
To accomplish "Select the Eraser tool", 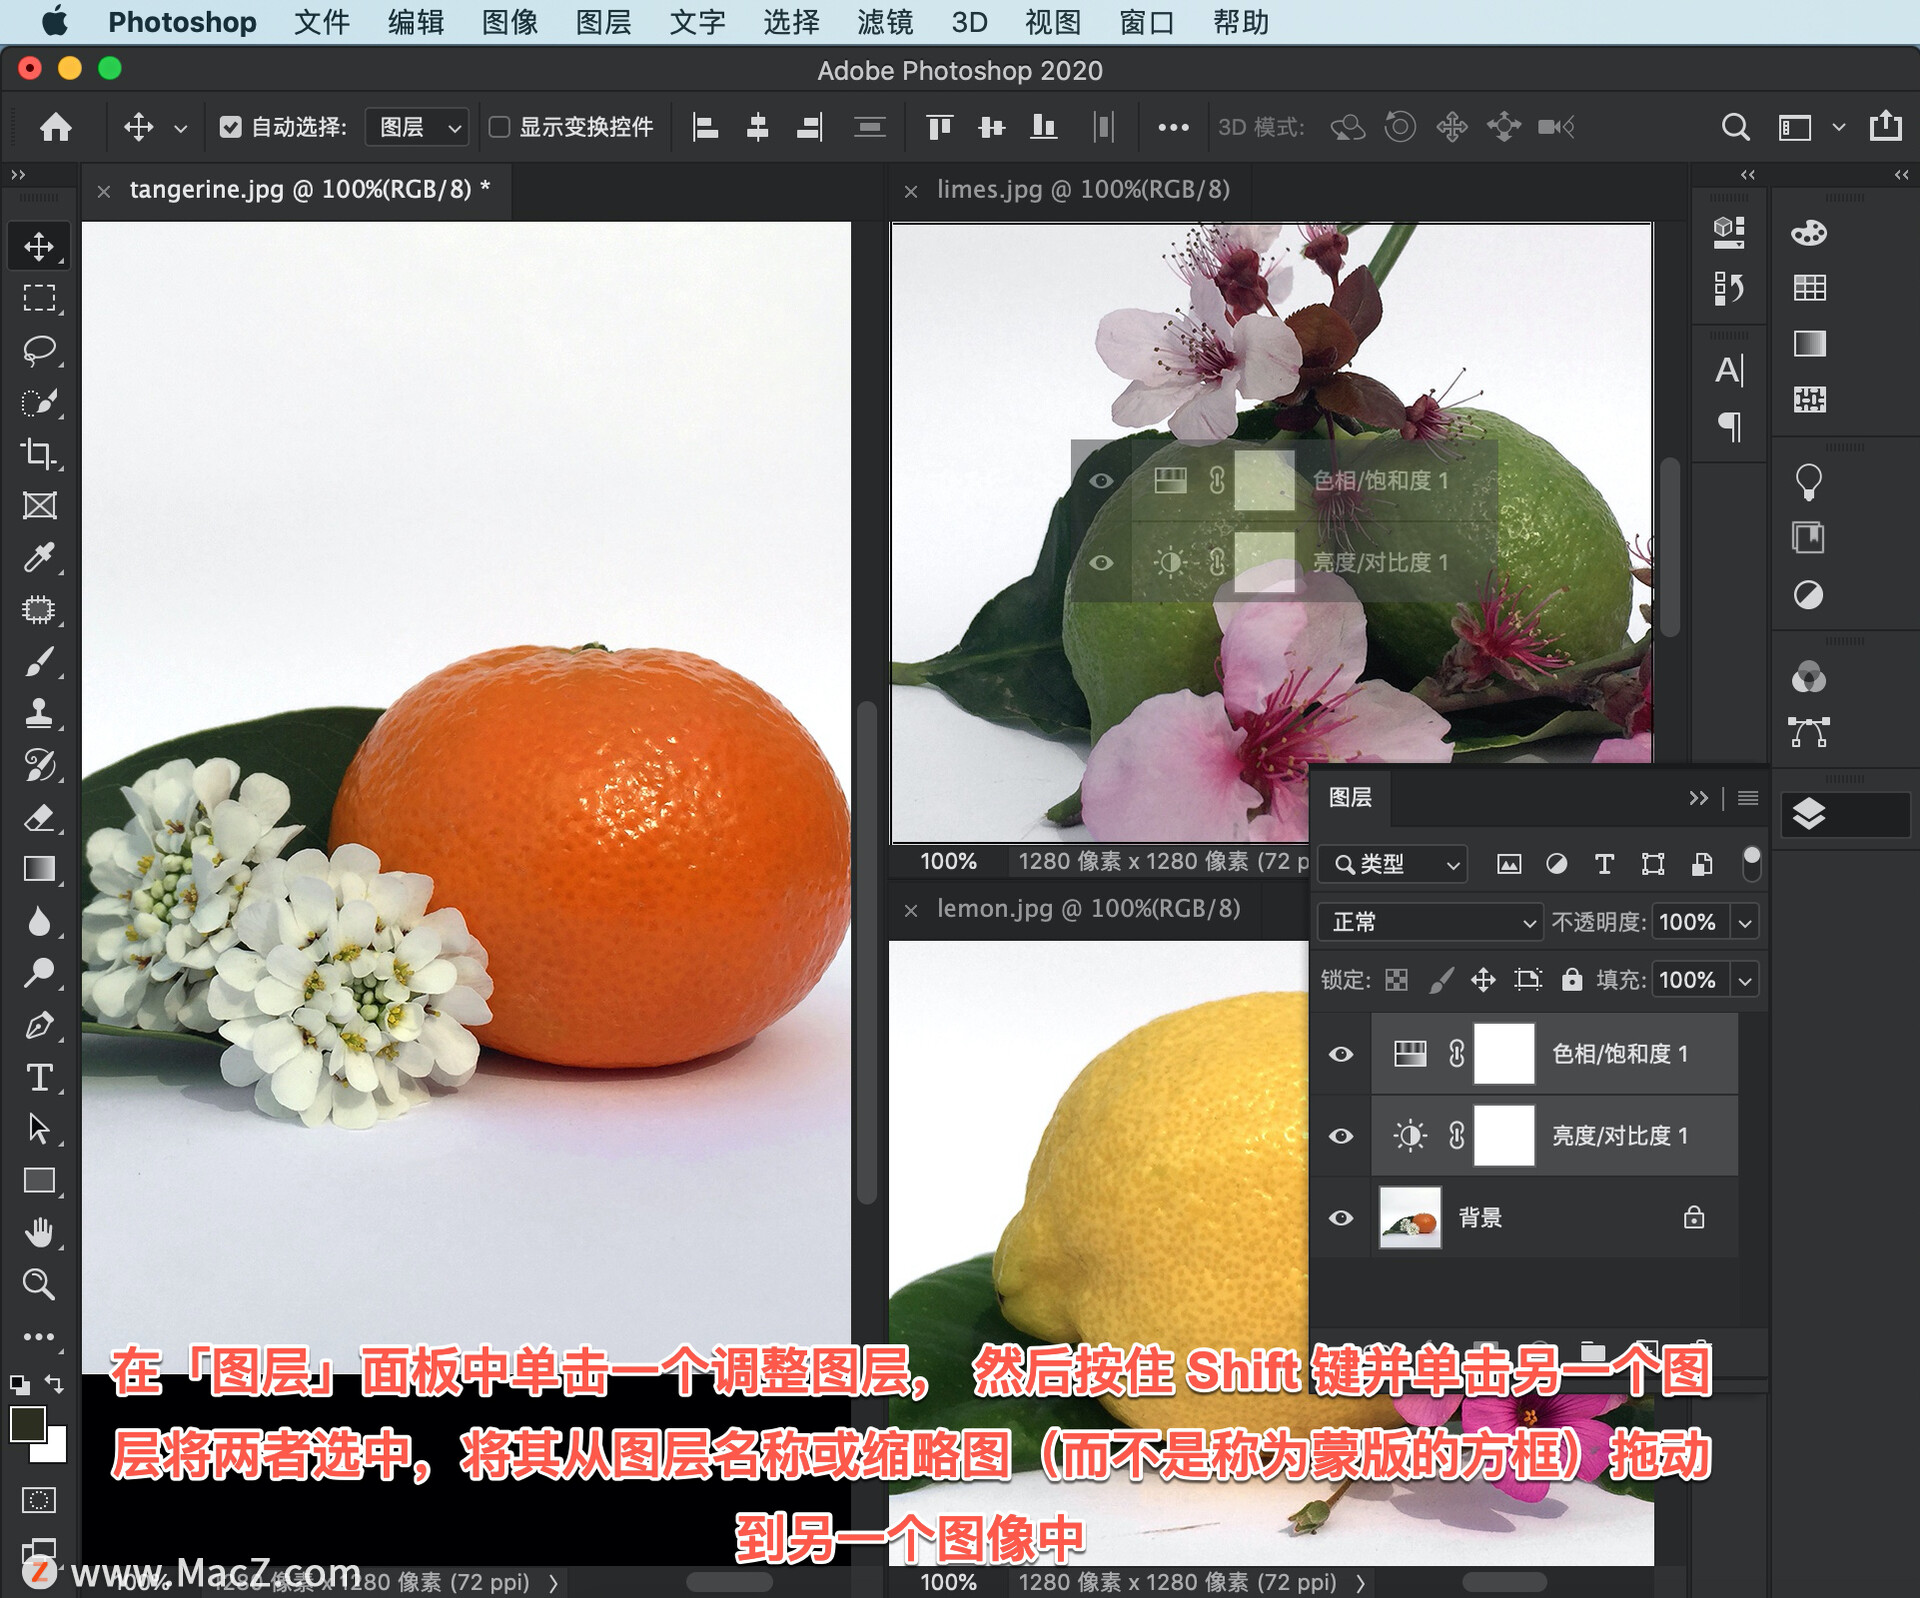I will click(39, 818).
